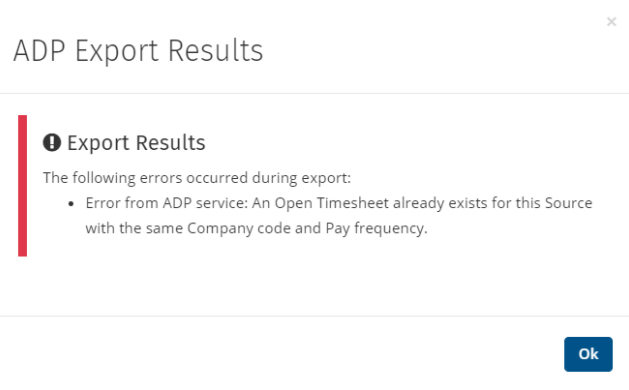Click 'Pay frequency' in the error message
This screenshot has width=629, height=390.
tap(375, 228)
